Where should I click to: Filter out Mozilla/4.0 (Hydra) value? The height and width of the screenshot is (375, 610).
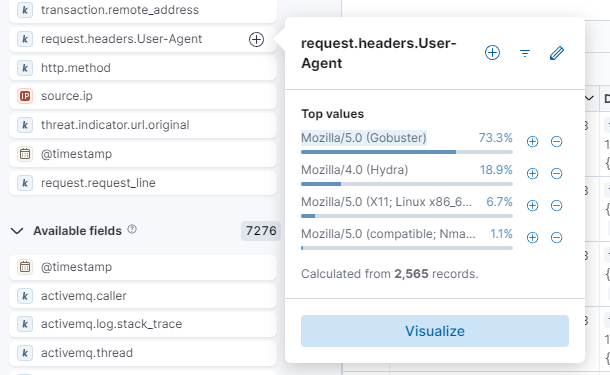click(556, 173)
